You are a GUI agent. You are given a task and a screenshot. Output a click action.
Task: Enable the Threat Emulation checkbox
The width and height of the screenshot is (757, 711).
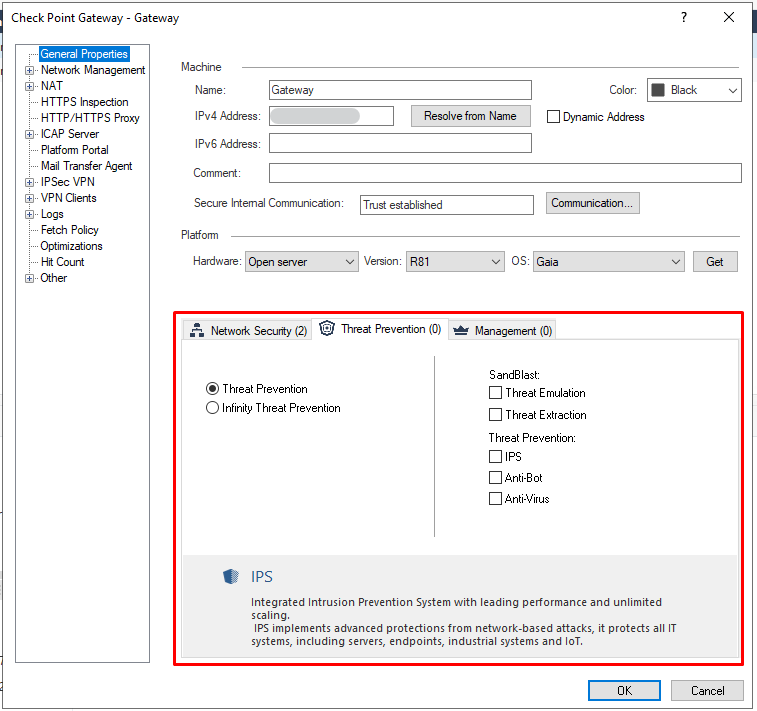pos(495,393)
